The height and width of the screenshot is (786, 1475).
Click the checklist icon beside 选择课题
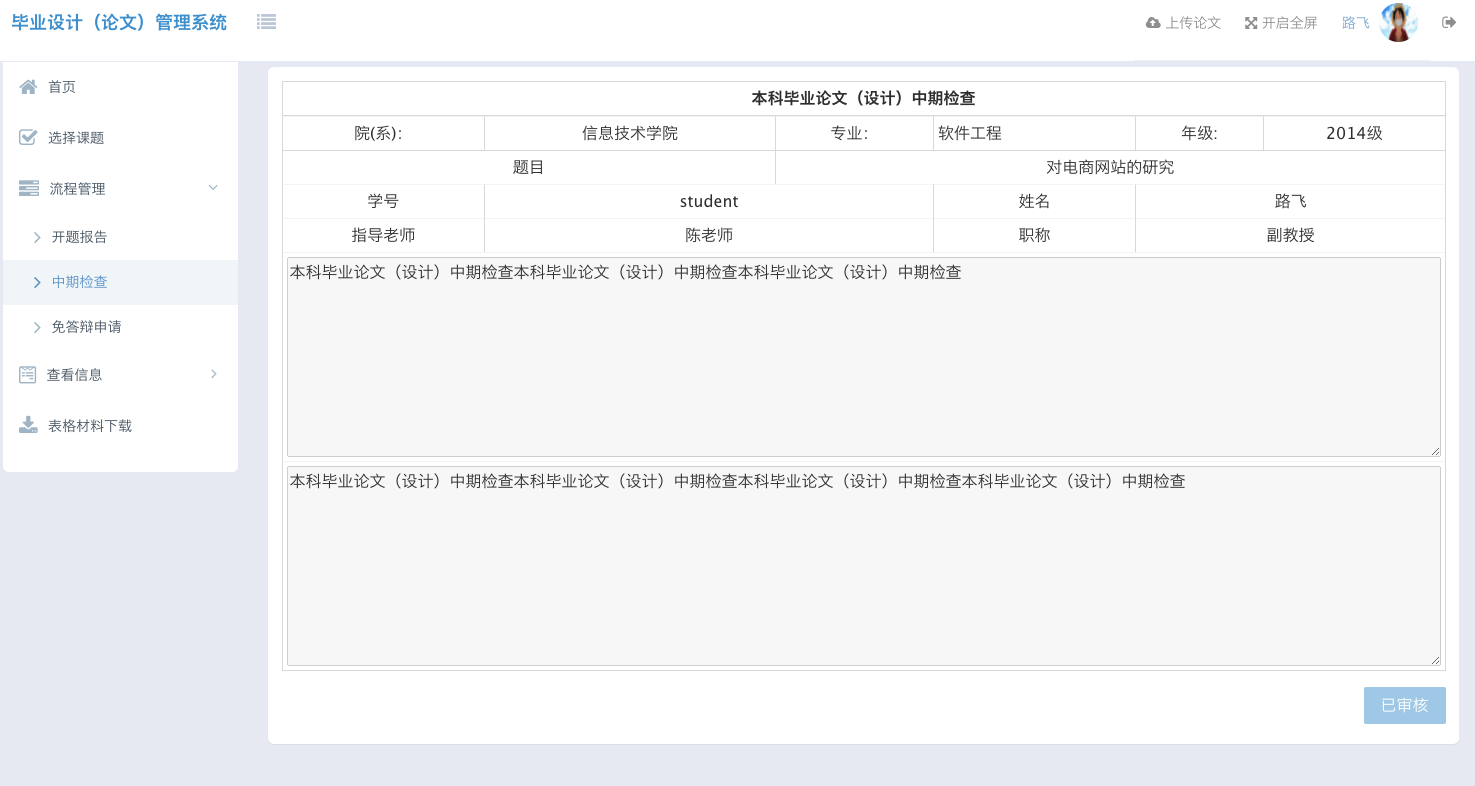click(28, 137)
